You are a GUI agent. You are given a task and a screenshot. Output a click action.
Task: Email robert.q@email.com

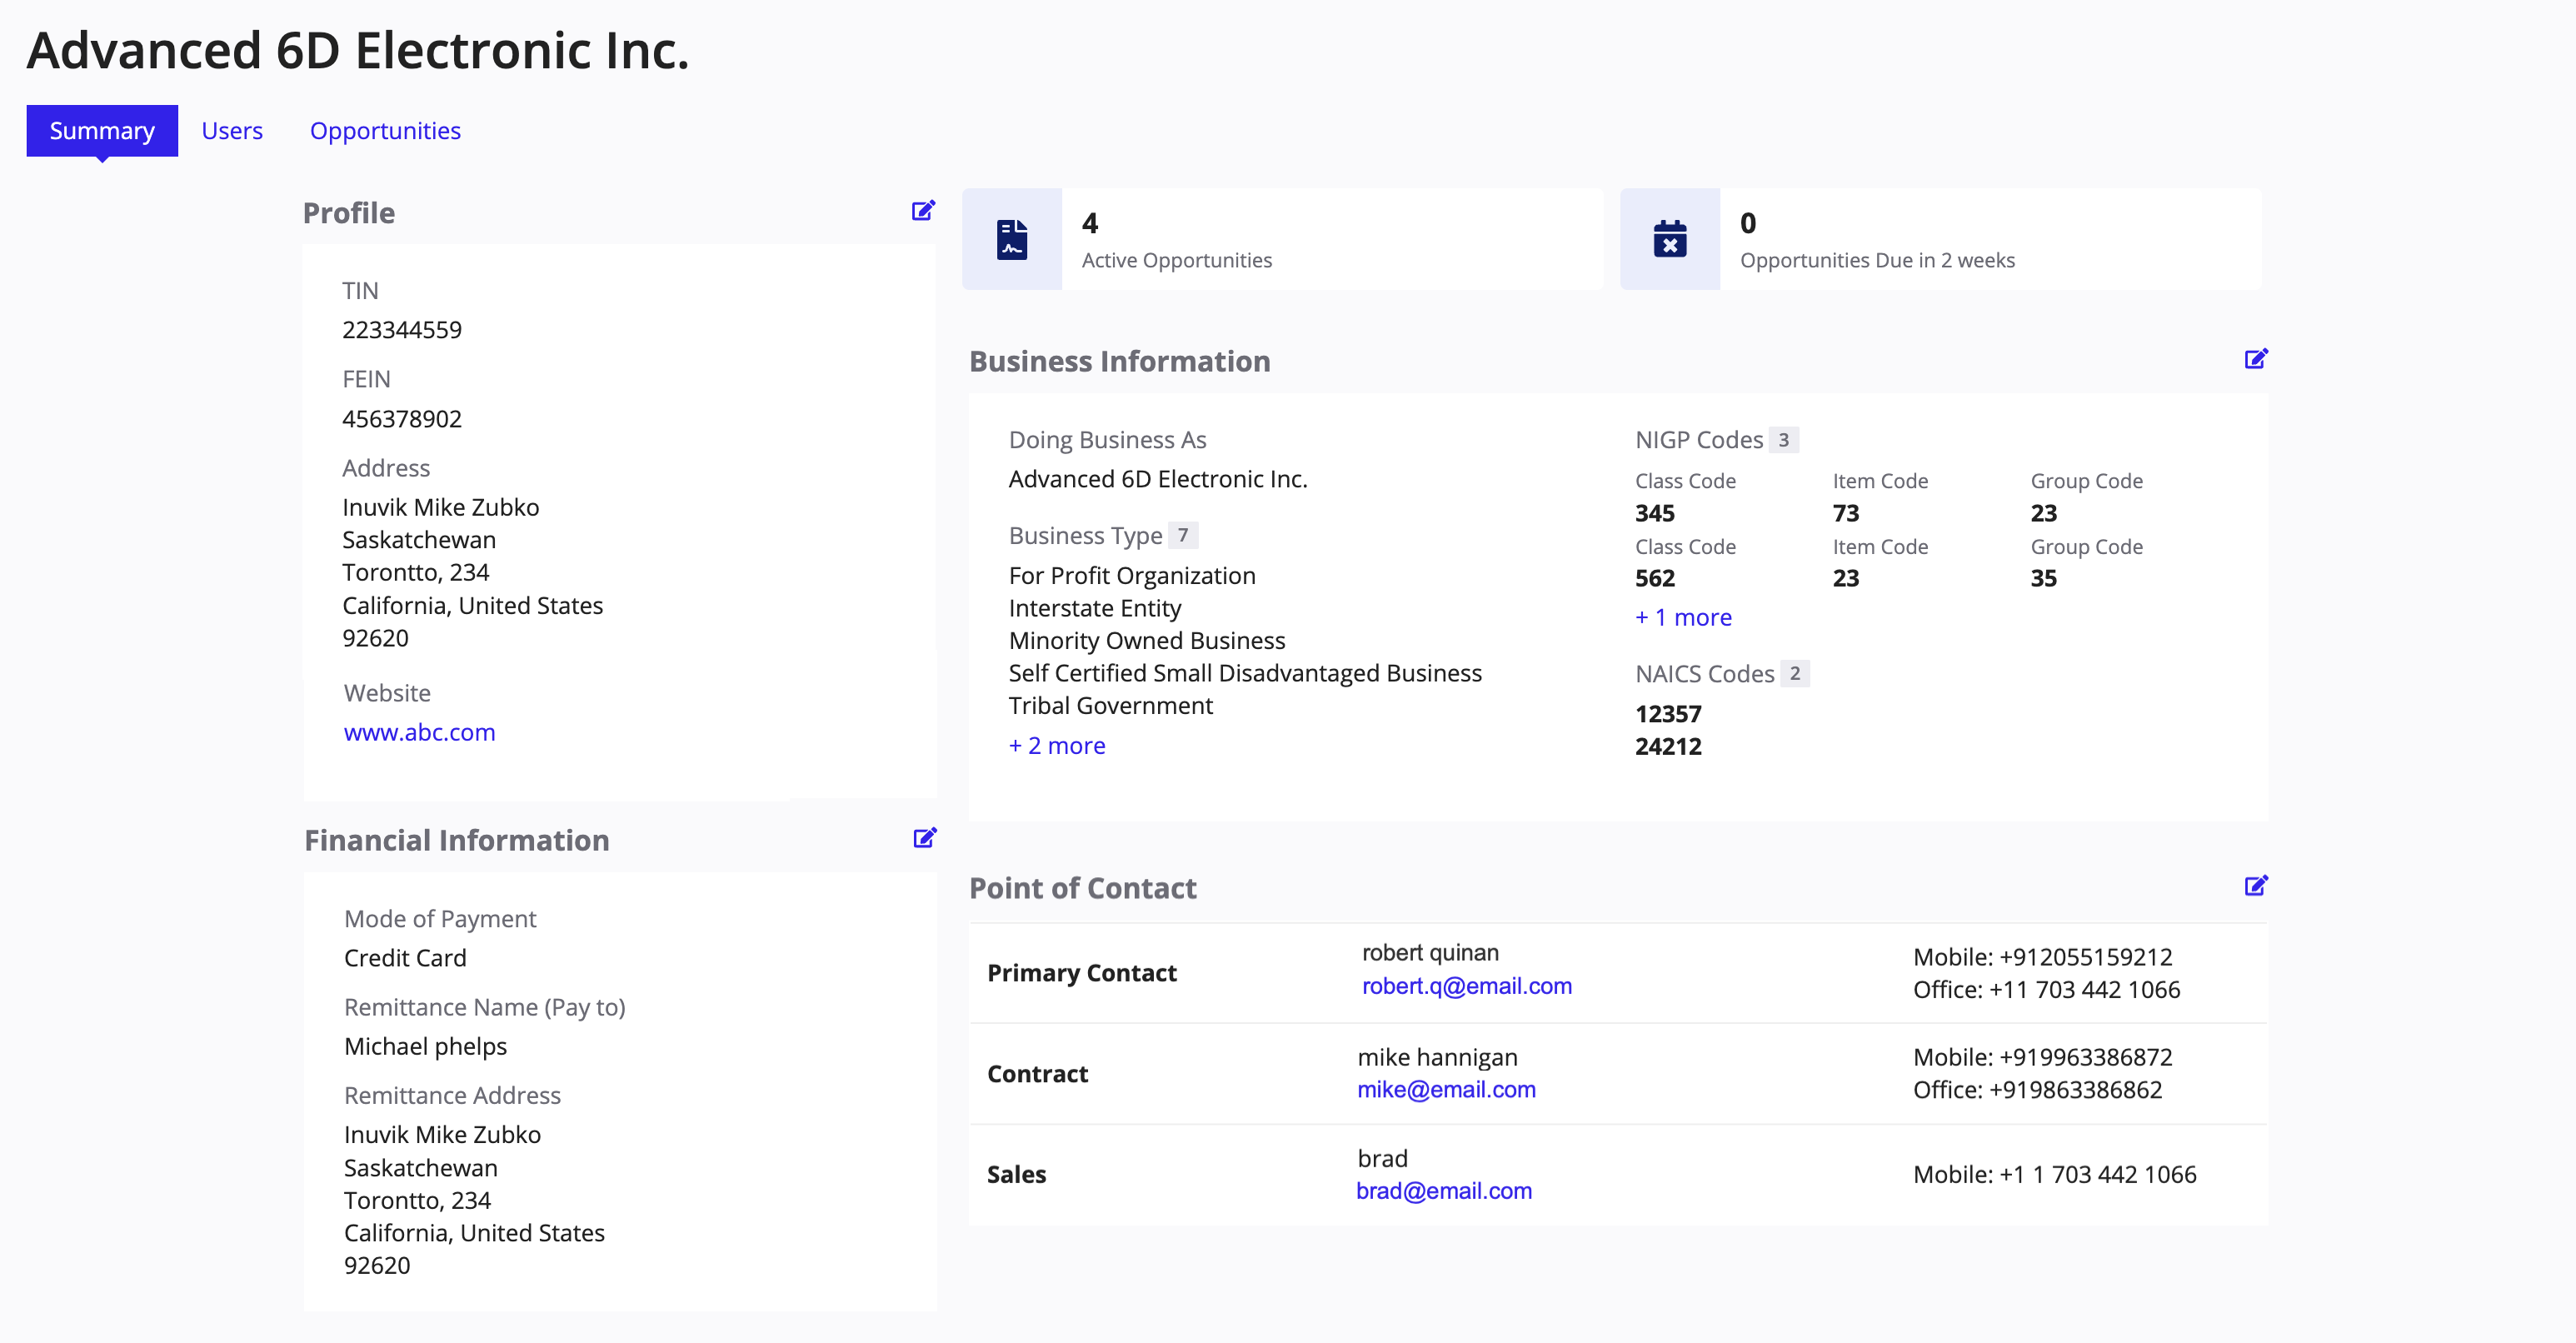pos(1467,986)
